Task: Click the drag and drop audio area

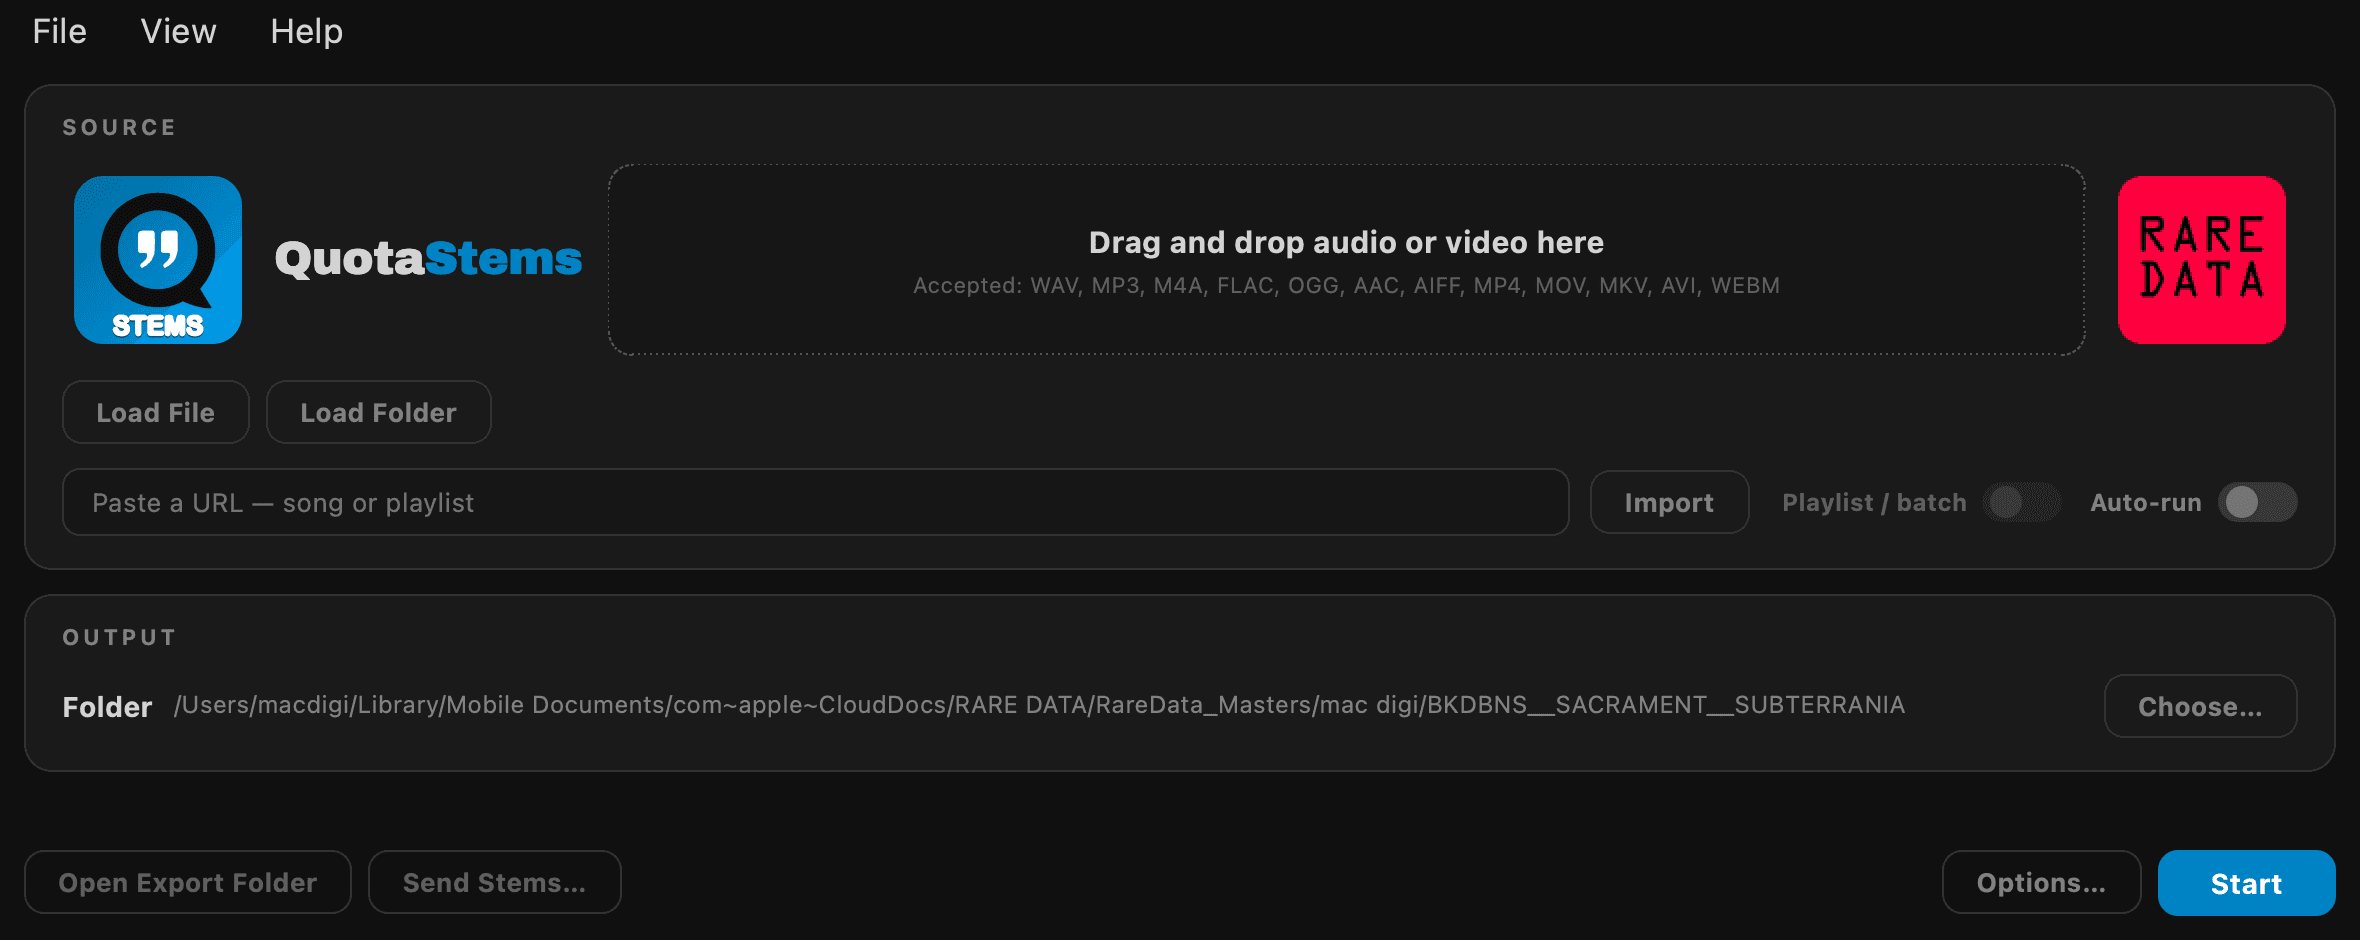Action: 1346,260
